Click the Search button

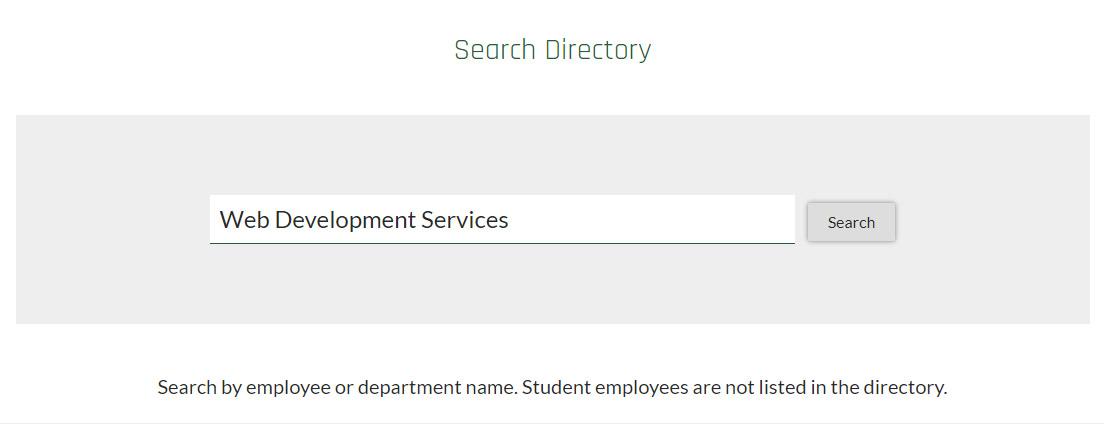[851, 222]
